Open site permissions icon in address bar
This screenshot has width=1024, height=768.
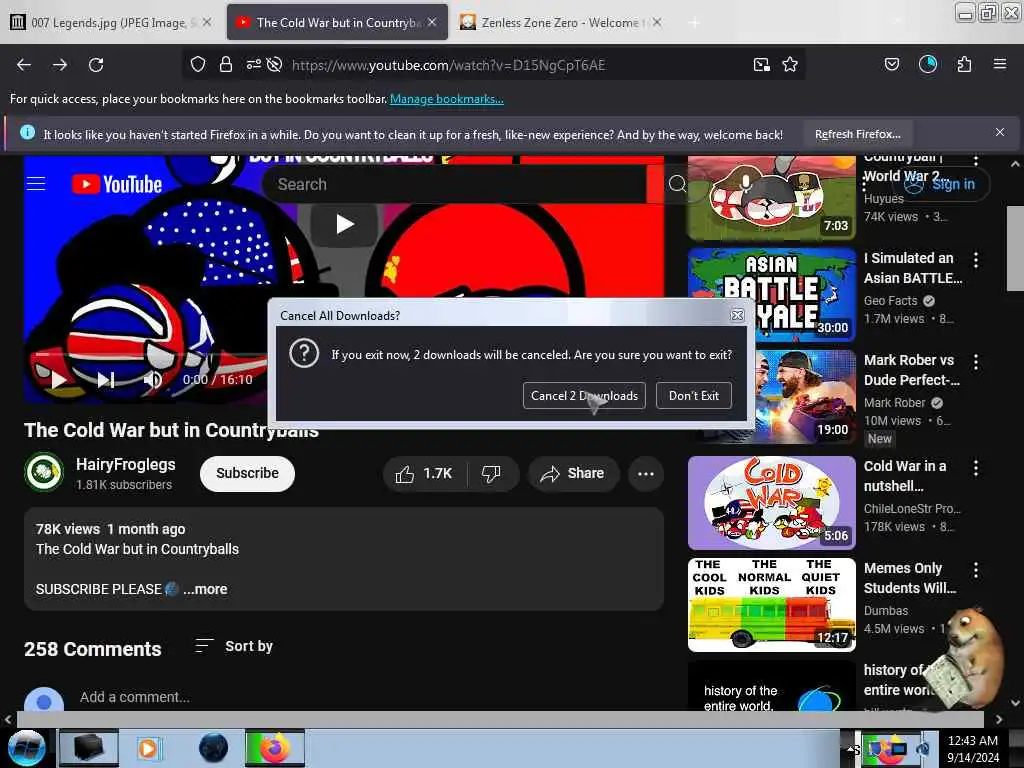click(x=253, y=64)
